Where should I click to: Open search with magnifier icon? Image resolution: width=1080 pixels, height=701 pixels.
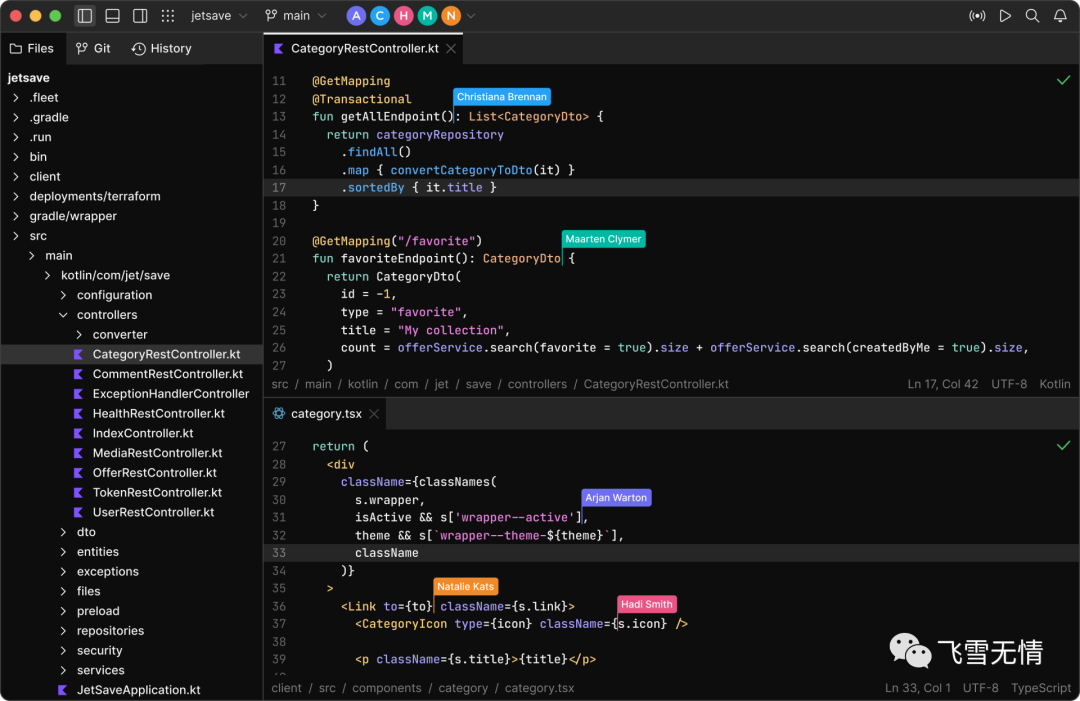click(x=1032, y=16)
